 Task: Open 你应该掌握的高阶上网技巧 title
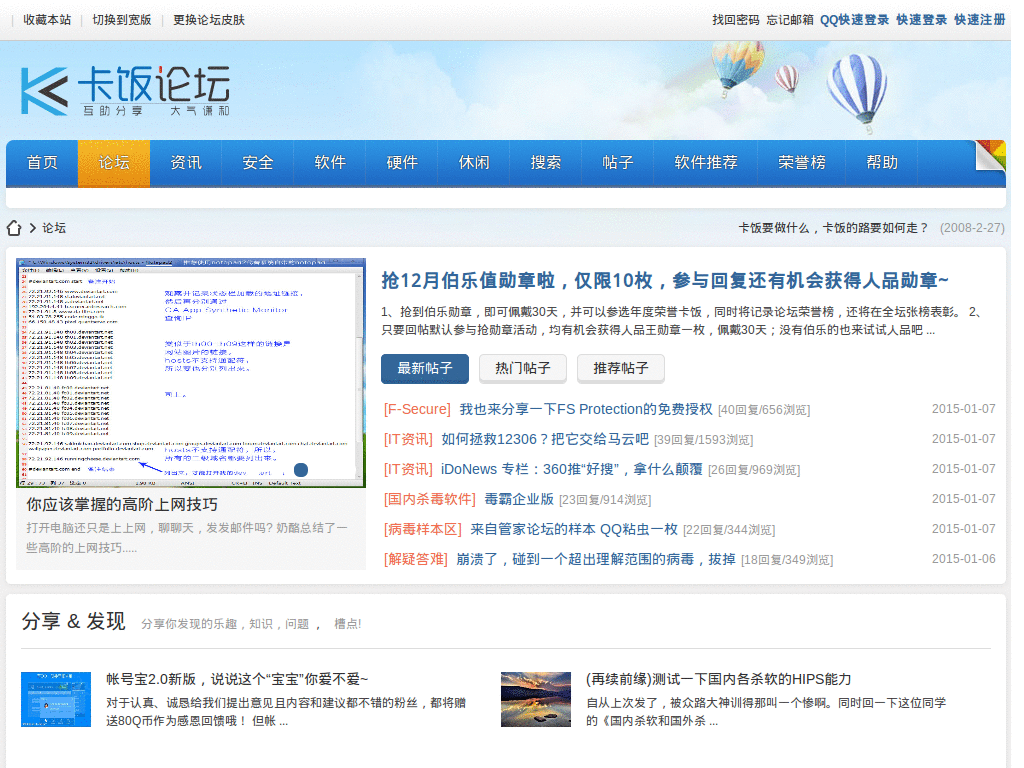[x=121, y=505]
